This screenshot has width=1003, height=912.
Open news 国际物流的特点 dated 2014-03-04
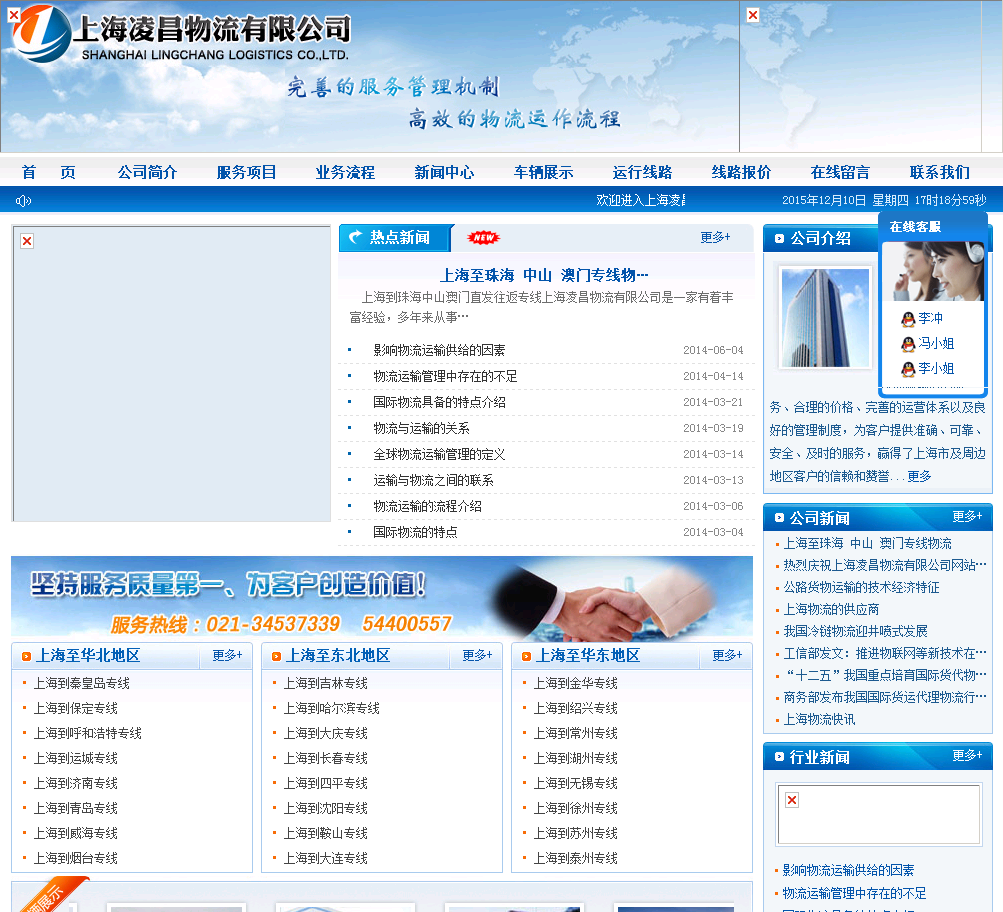tap(415, 532)
